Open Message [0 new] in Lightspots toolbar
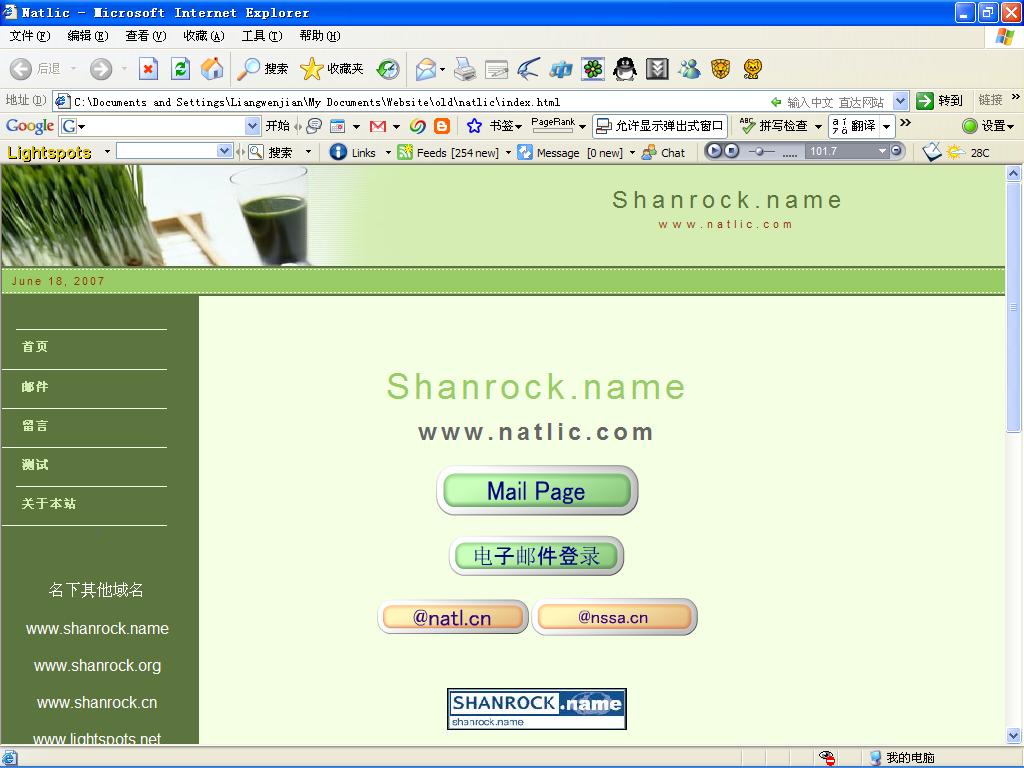The width and height of the screenshot is (1024, 768). [569, 153]
